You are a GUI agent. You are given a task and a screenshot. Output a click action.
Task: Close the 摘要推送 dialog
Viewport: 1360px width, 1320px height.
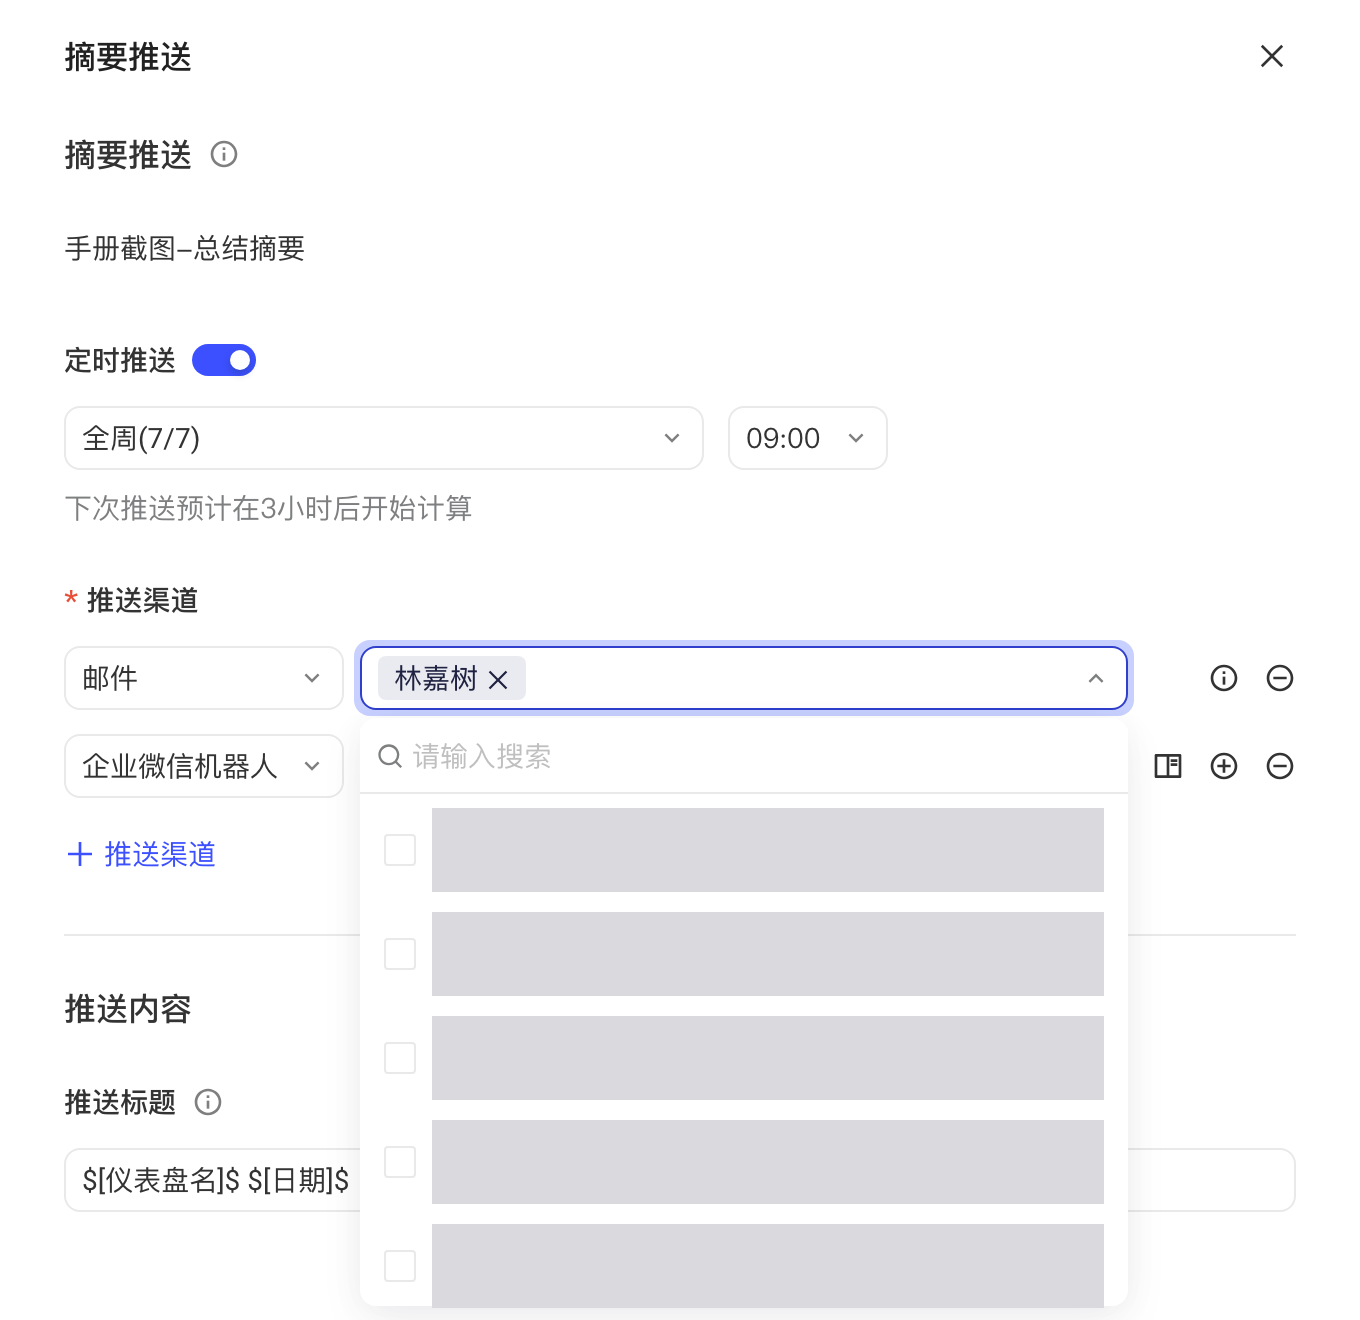coord(1271,56)
